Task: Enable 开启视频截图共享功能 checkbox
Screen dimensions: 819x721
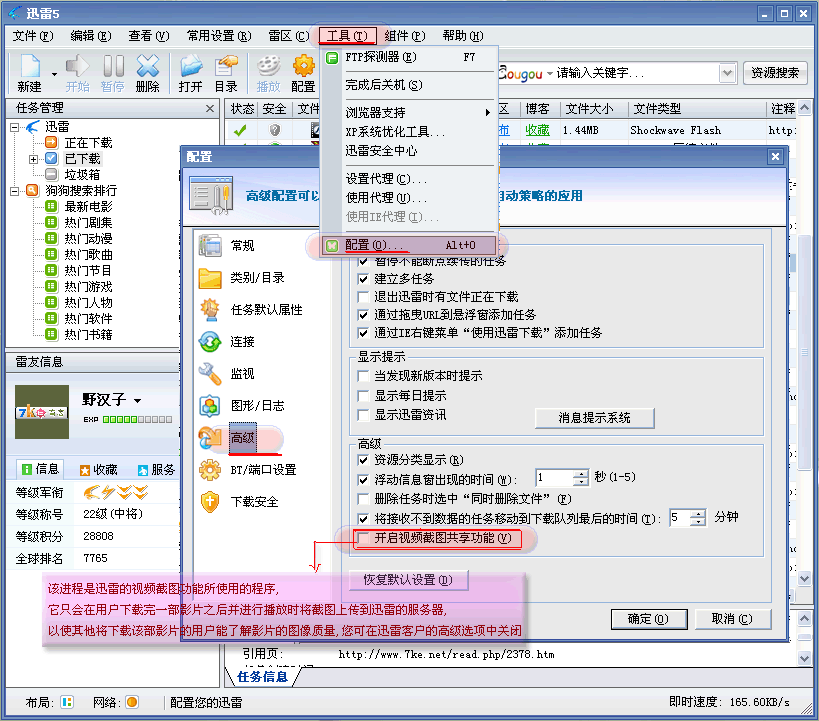Action: pos(364,538)
